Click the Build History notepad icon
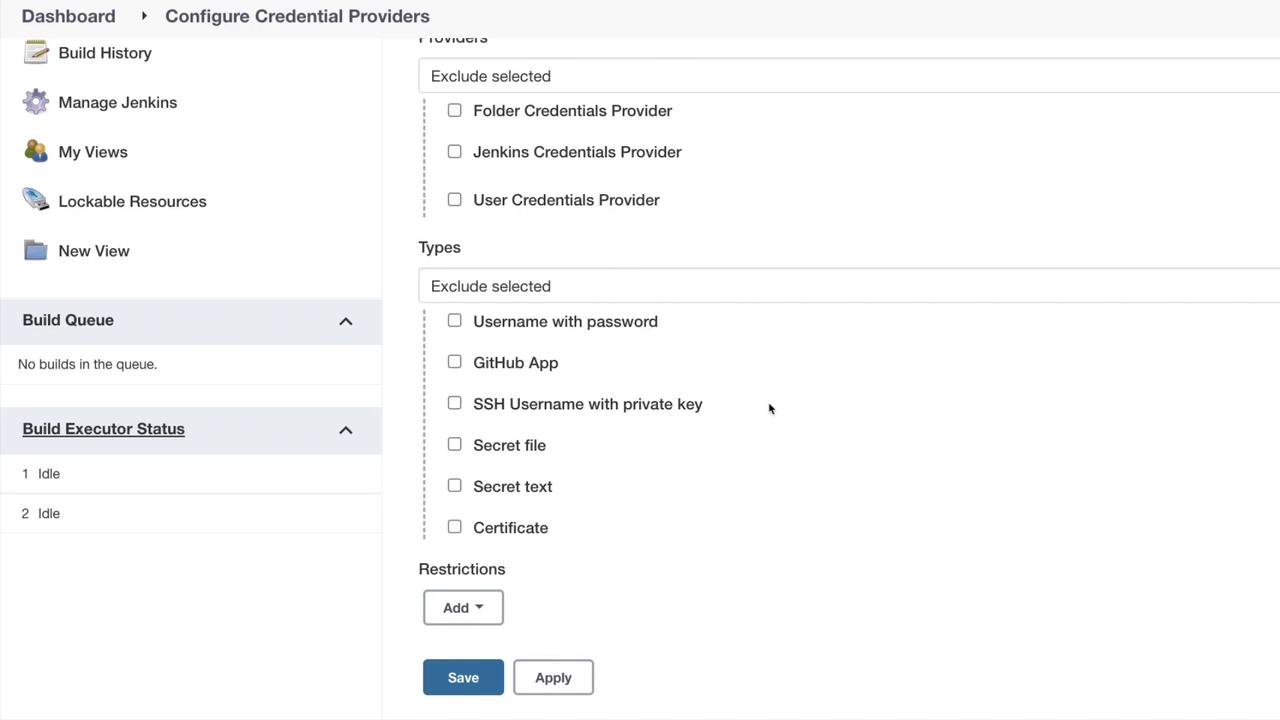The image size is (1280, 720). 36,52
